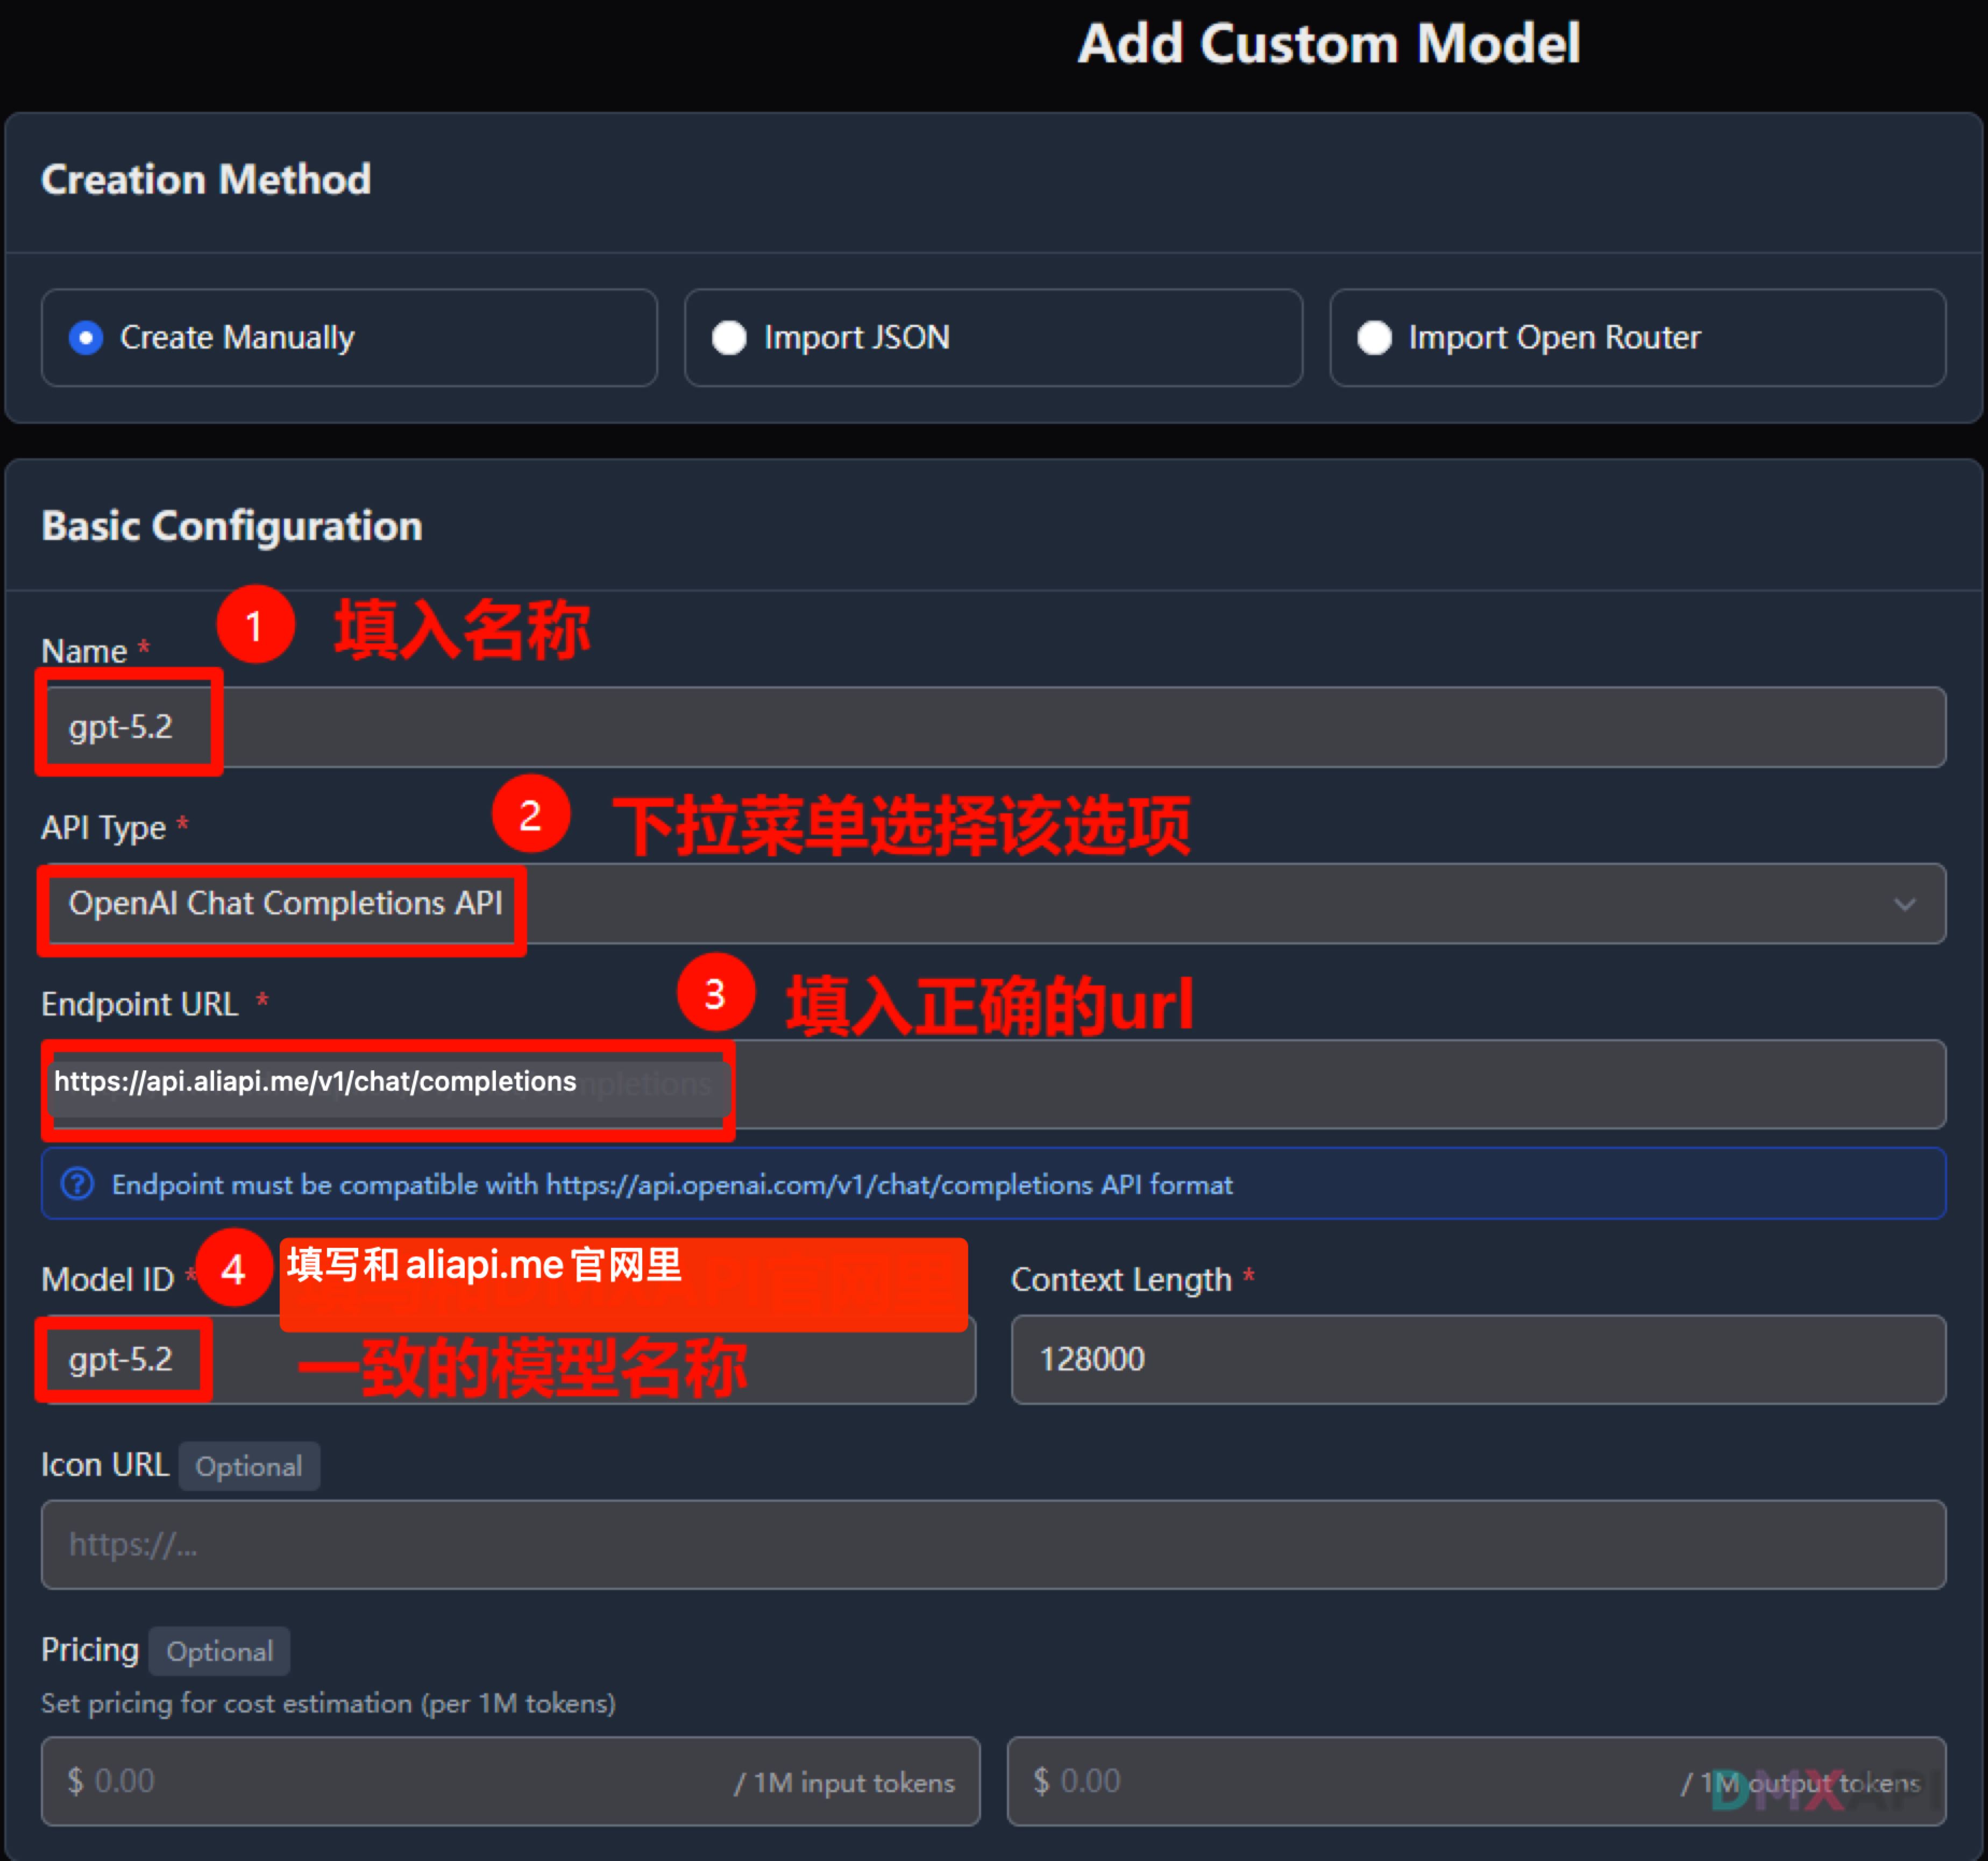
Task: Select the Create Manually radio option
Action: click(x=349, y=338)
